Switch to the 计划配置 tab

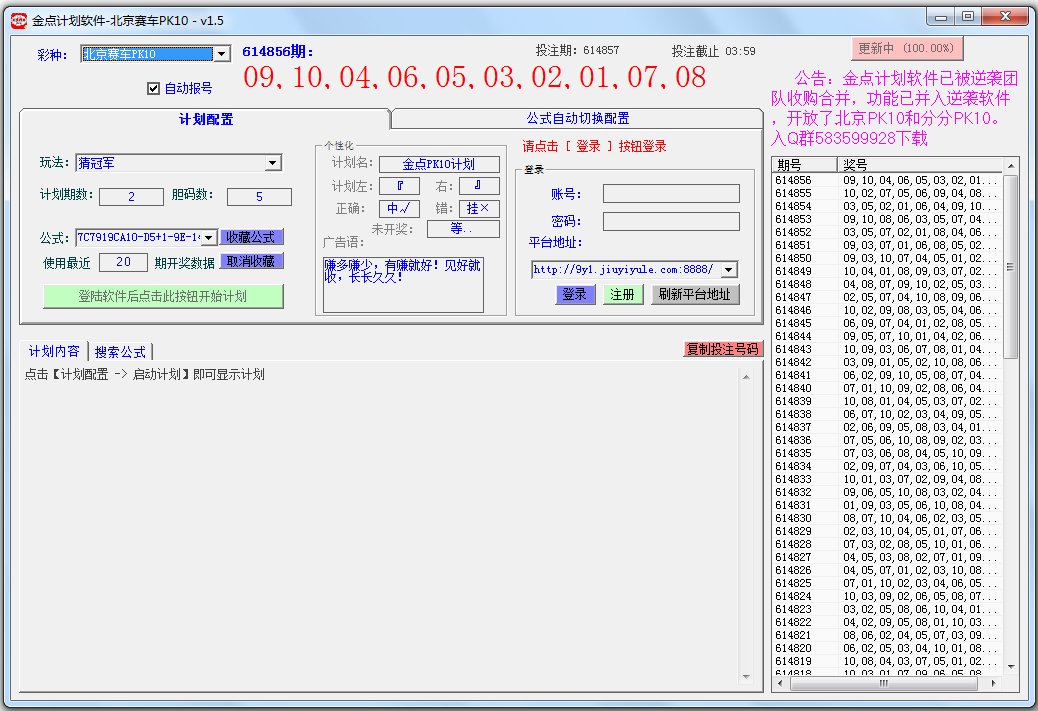(x=206, y=119)
